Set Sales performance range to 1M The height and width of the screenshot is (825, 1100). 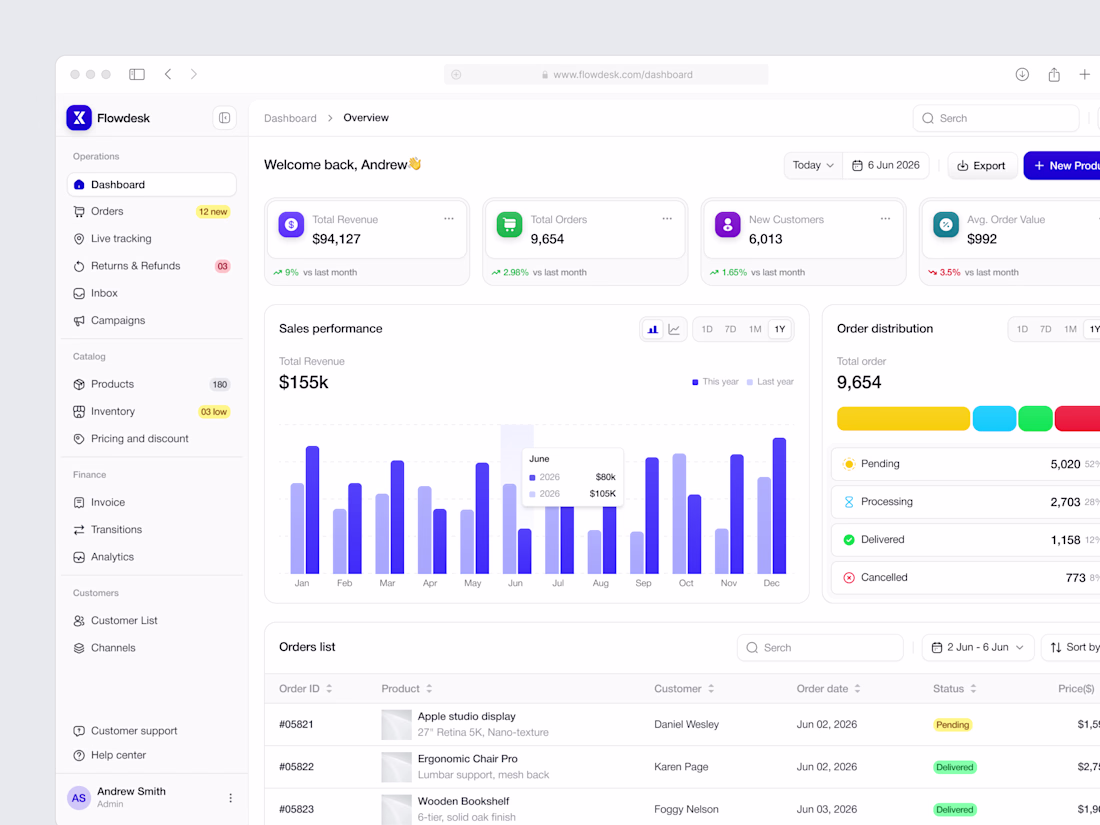pos(755,329)
